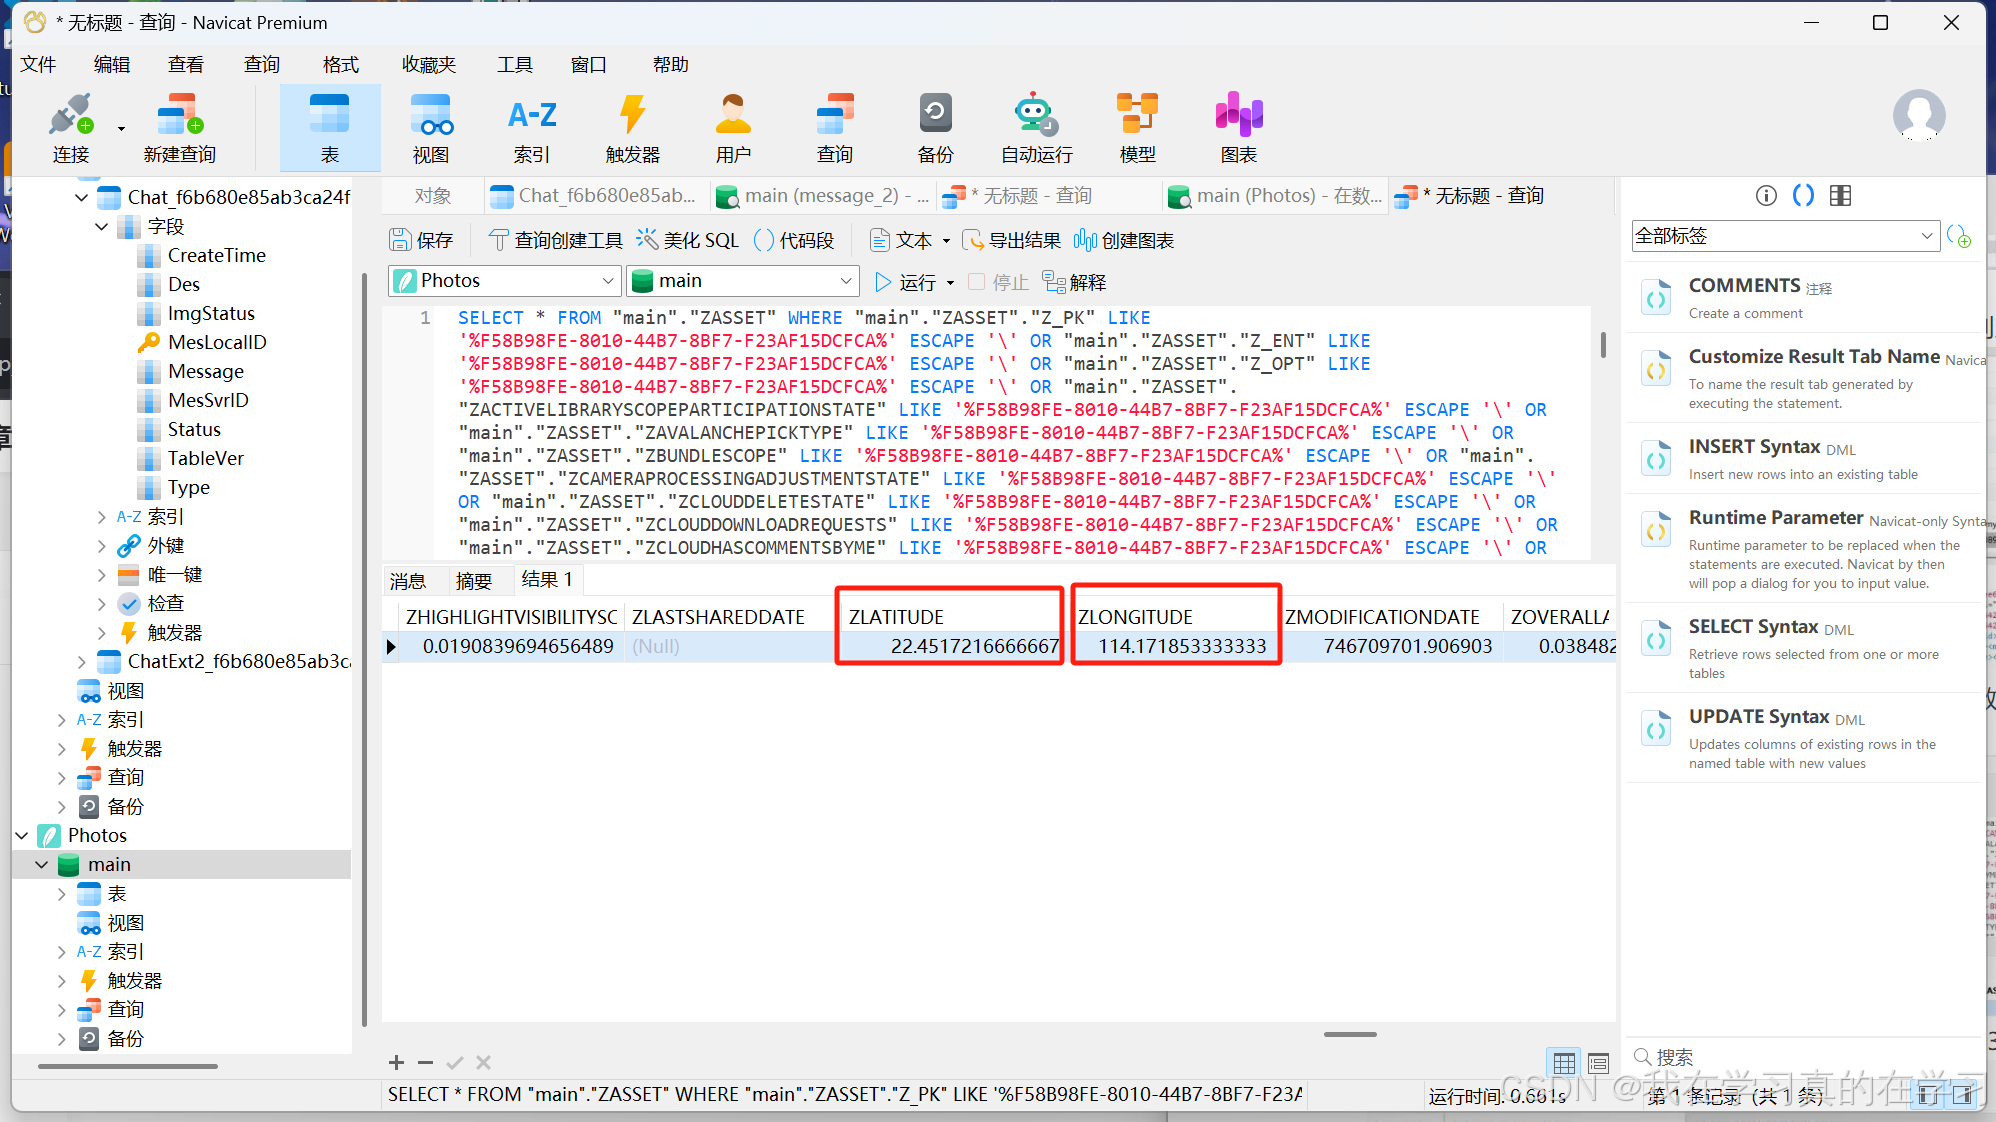This screenshot has width=1996, height=1122.
Task: Collapse the Photos tree node
Action: click(22, 835)
